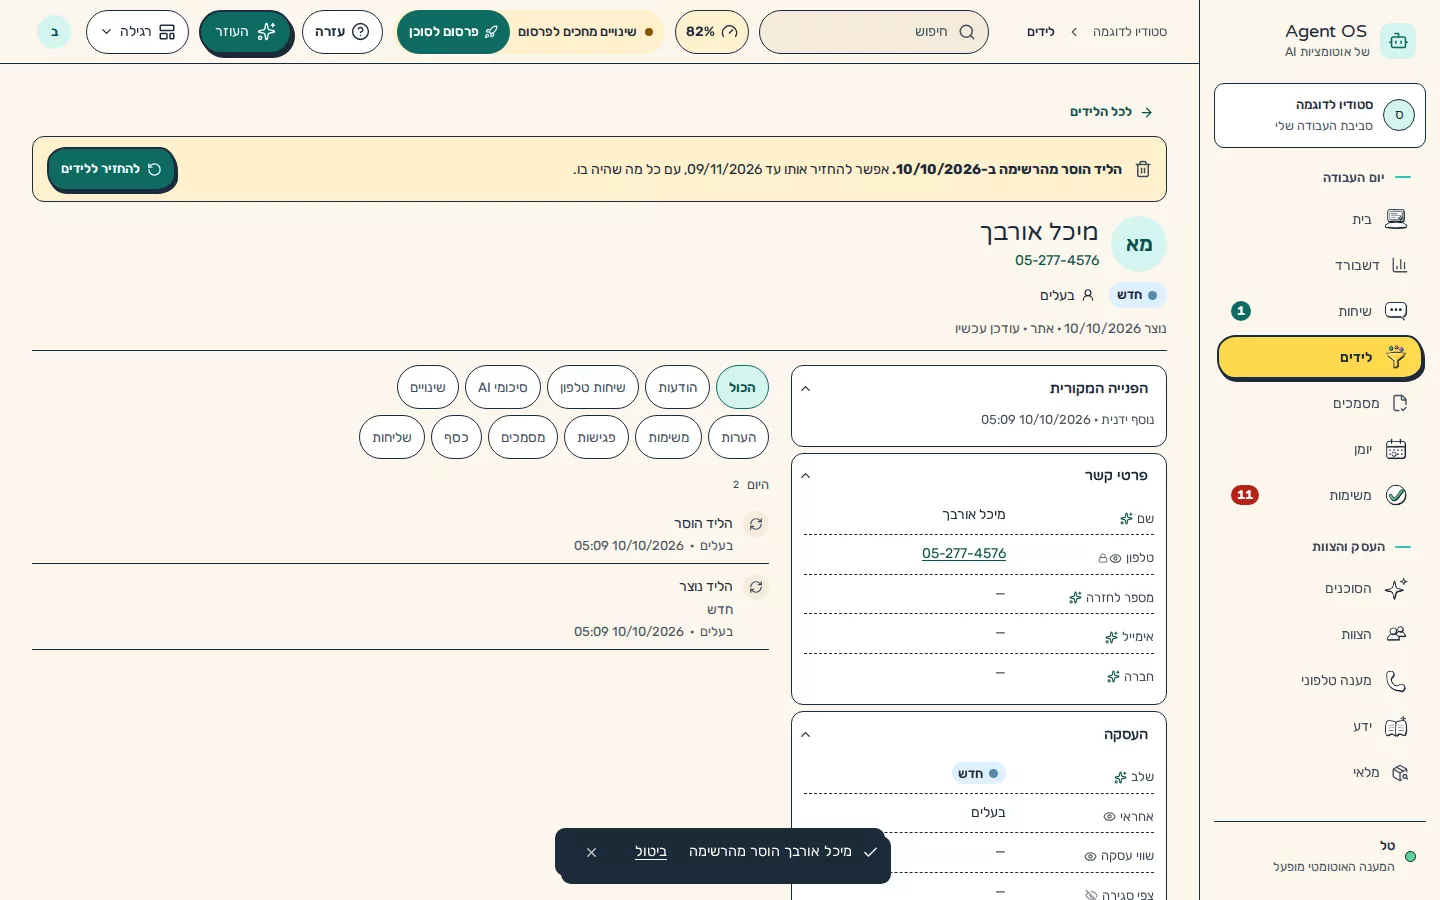Open the ב user avatar

point(54,32)
